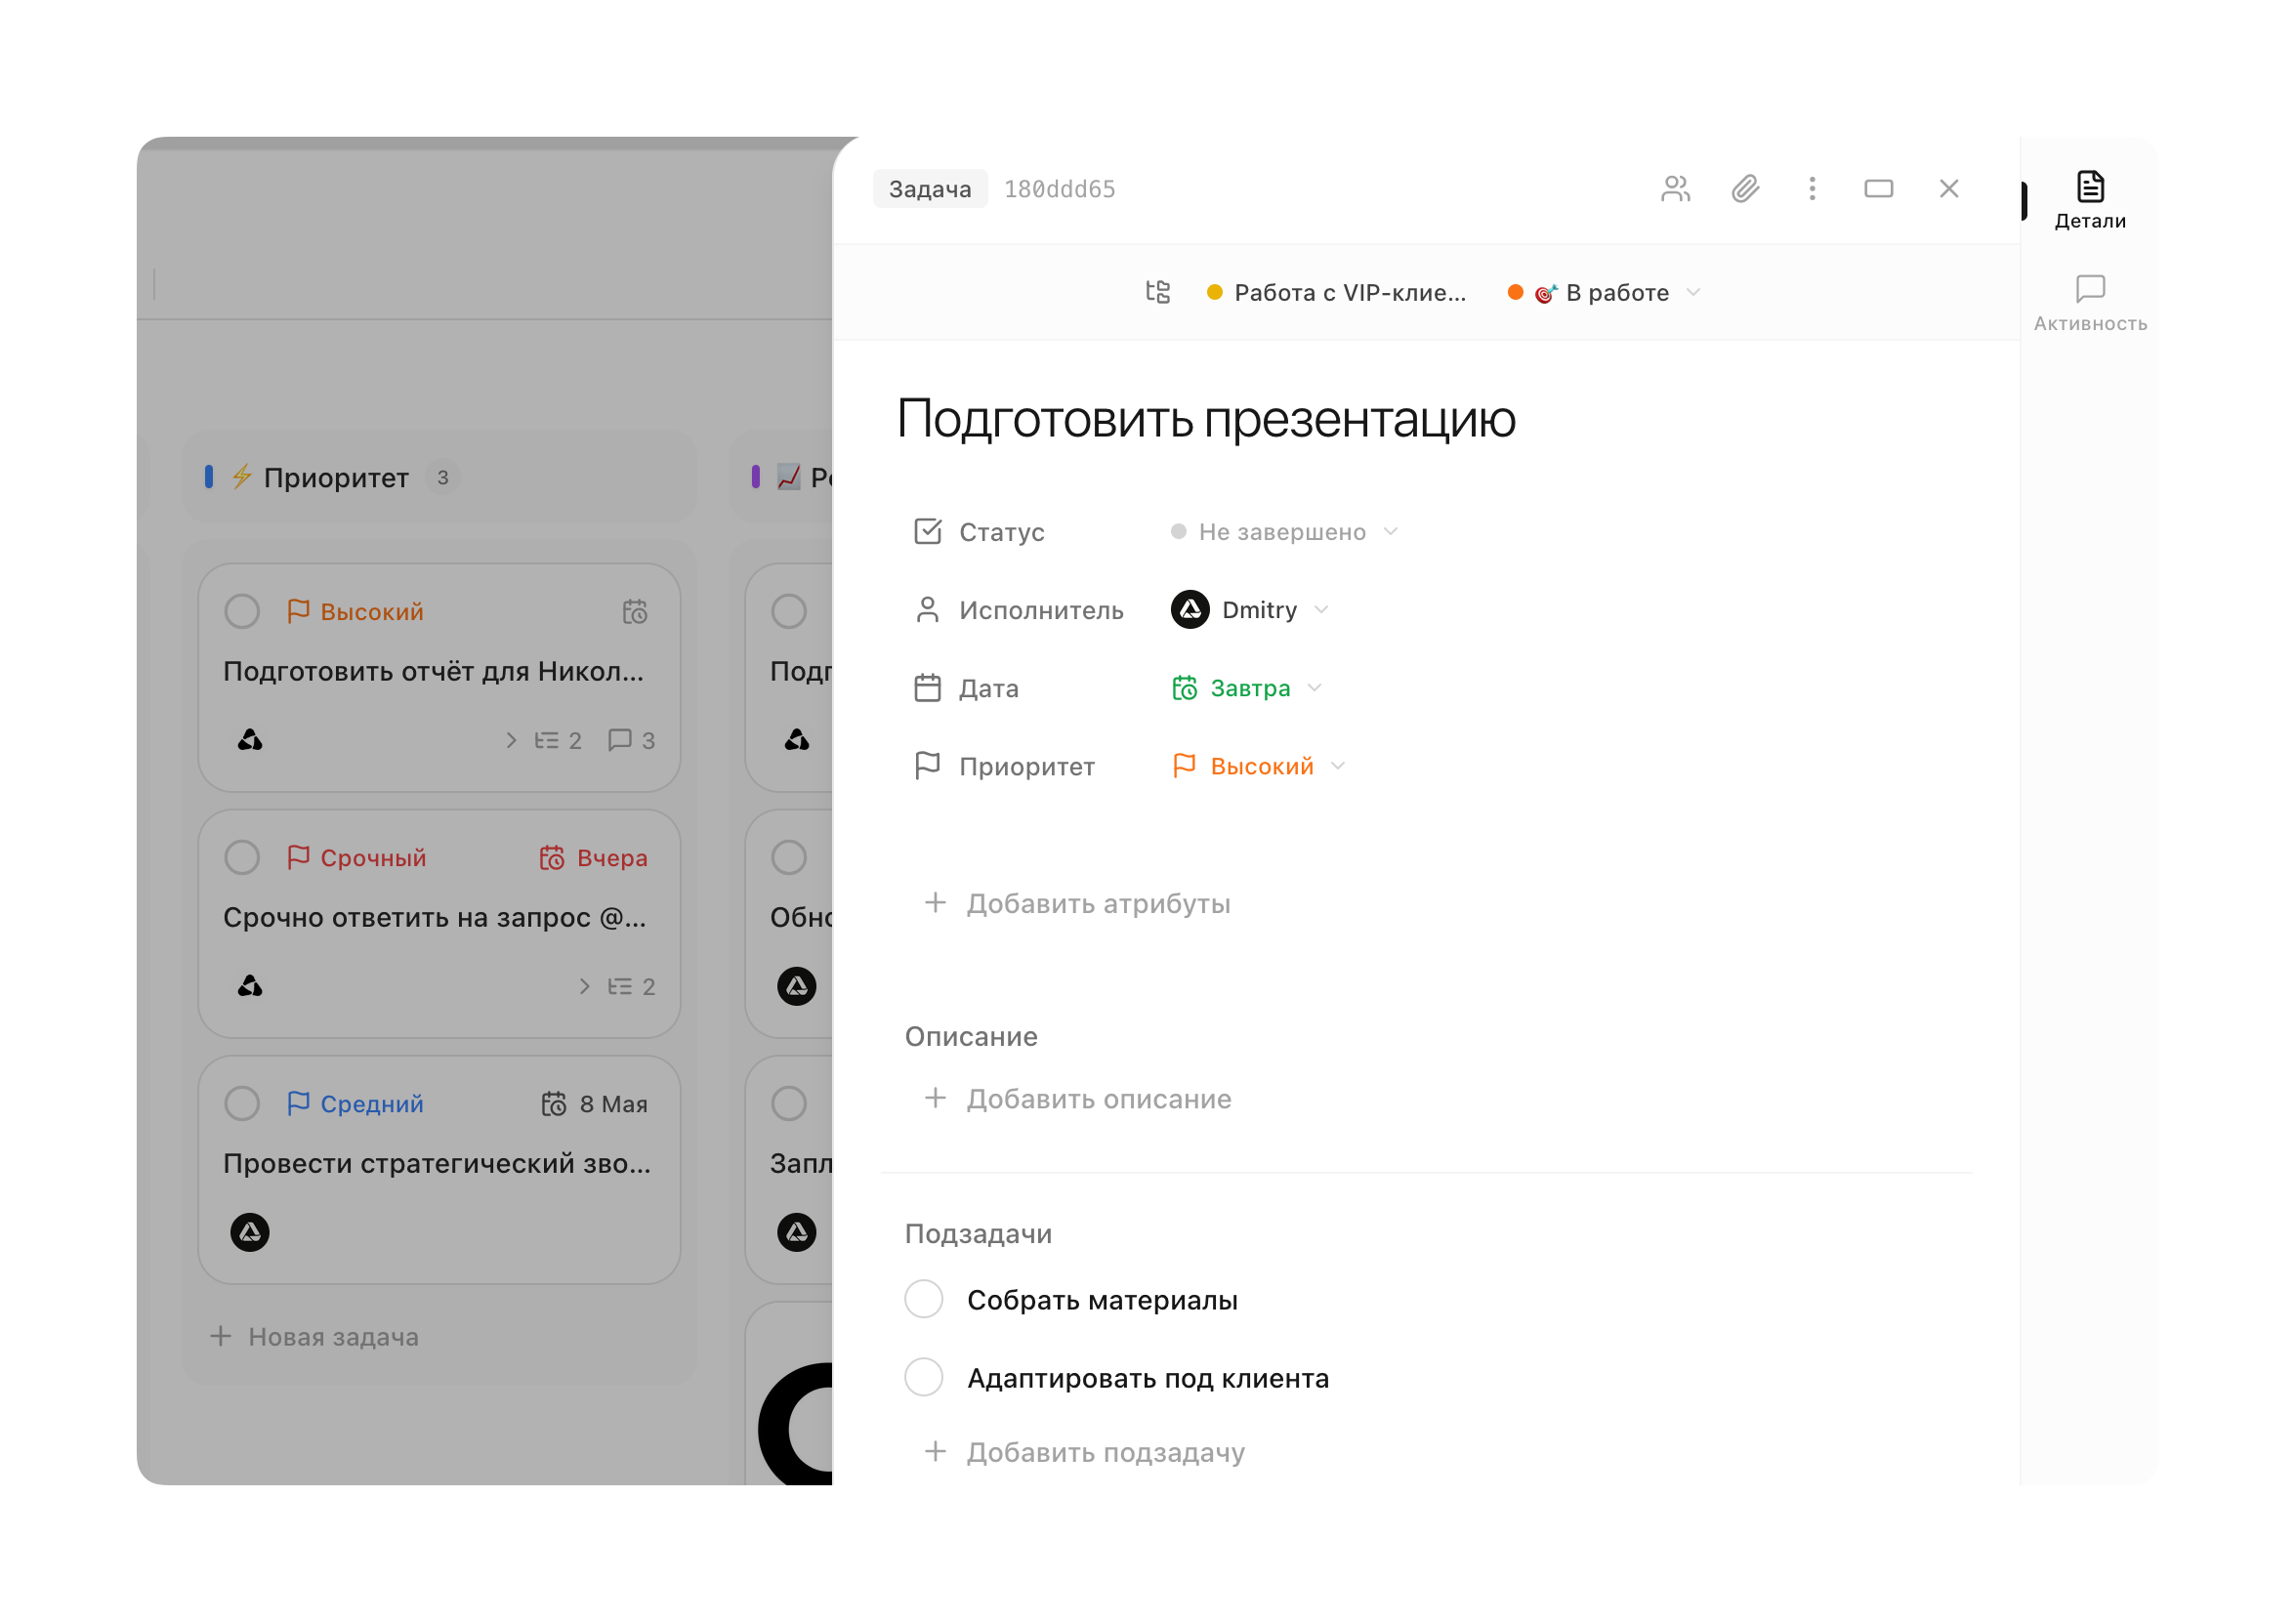
Task: Click the Задача type badge
Action: pos(930,189)
